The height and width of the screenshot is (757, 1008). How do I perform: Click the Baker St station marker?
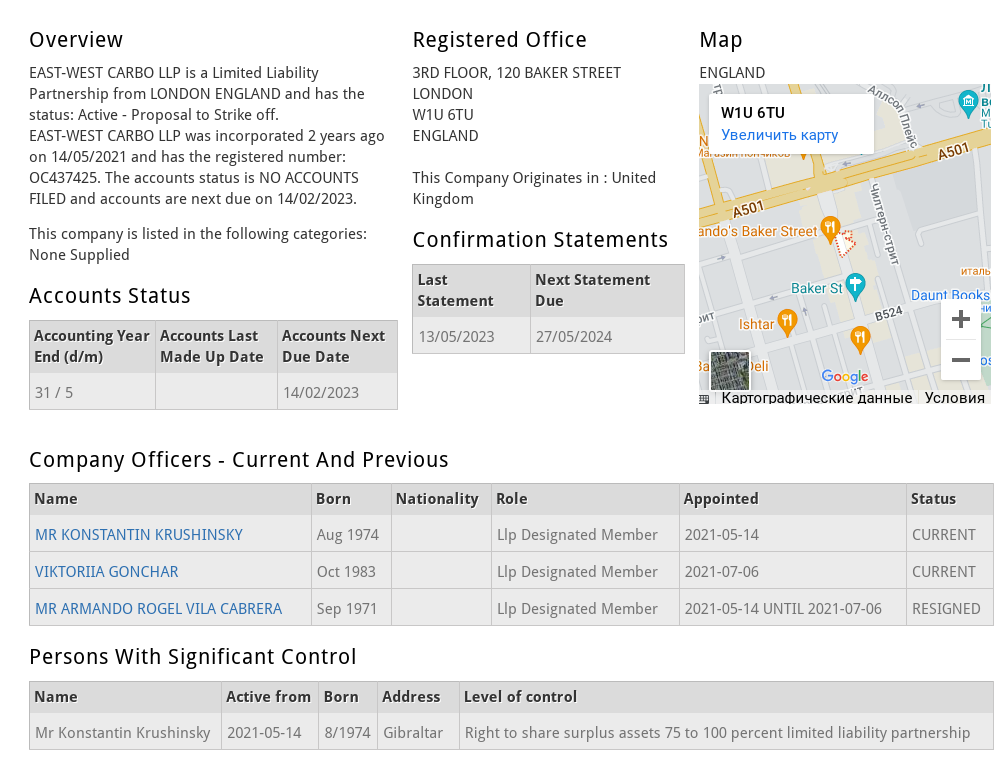pos(854,287)
